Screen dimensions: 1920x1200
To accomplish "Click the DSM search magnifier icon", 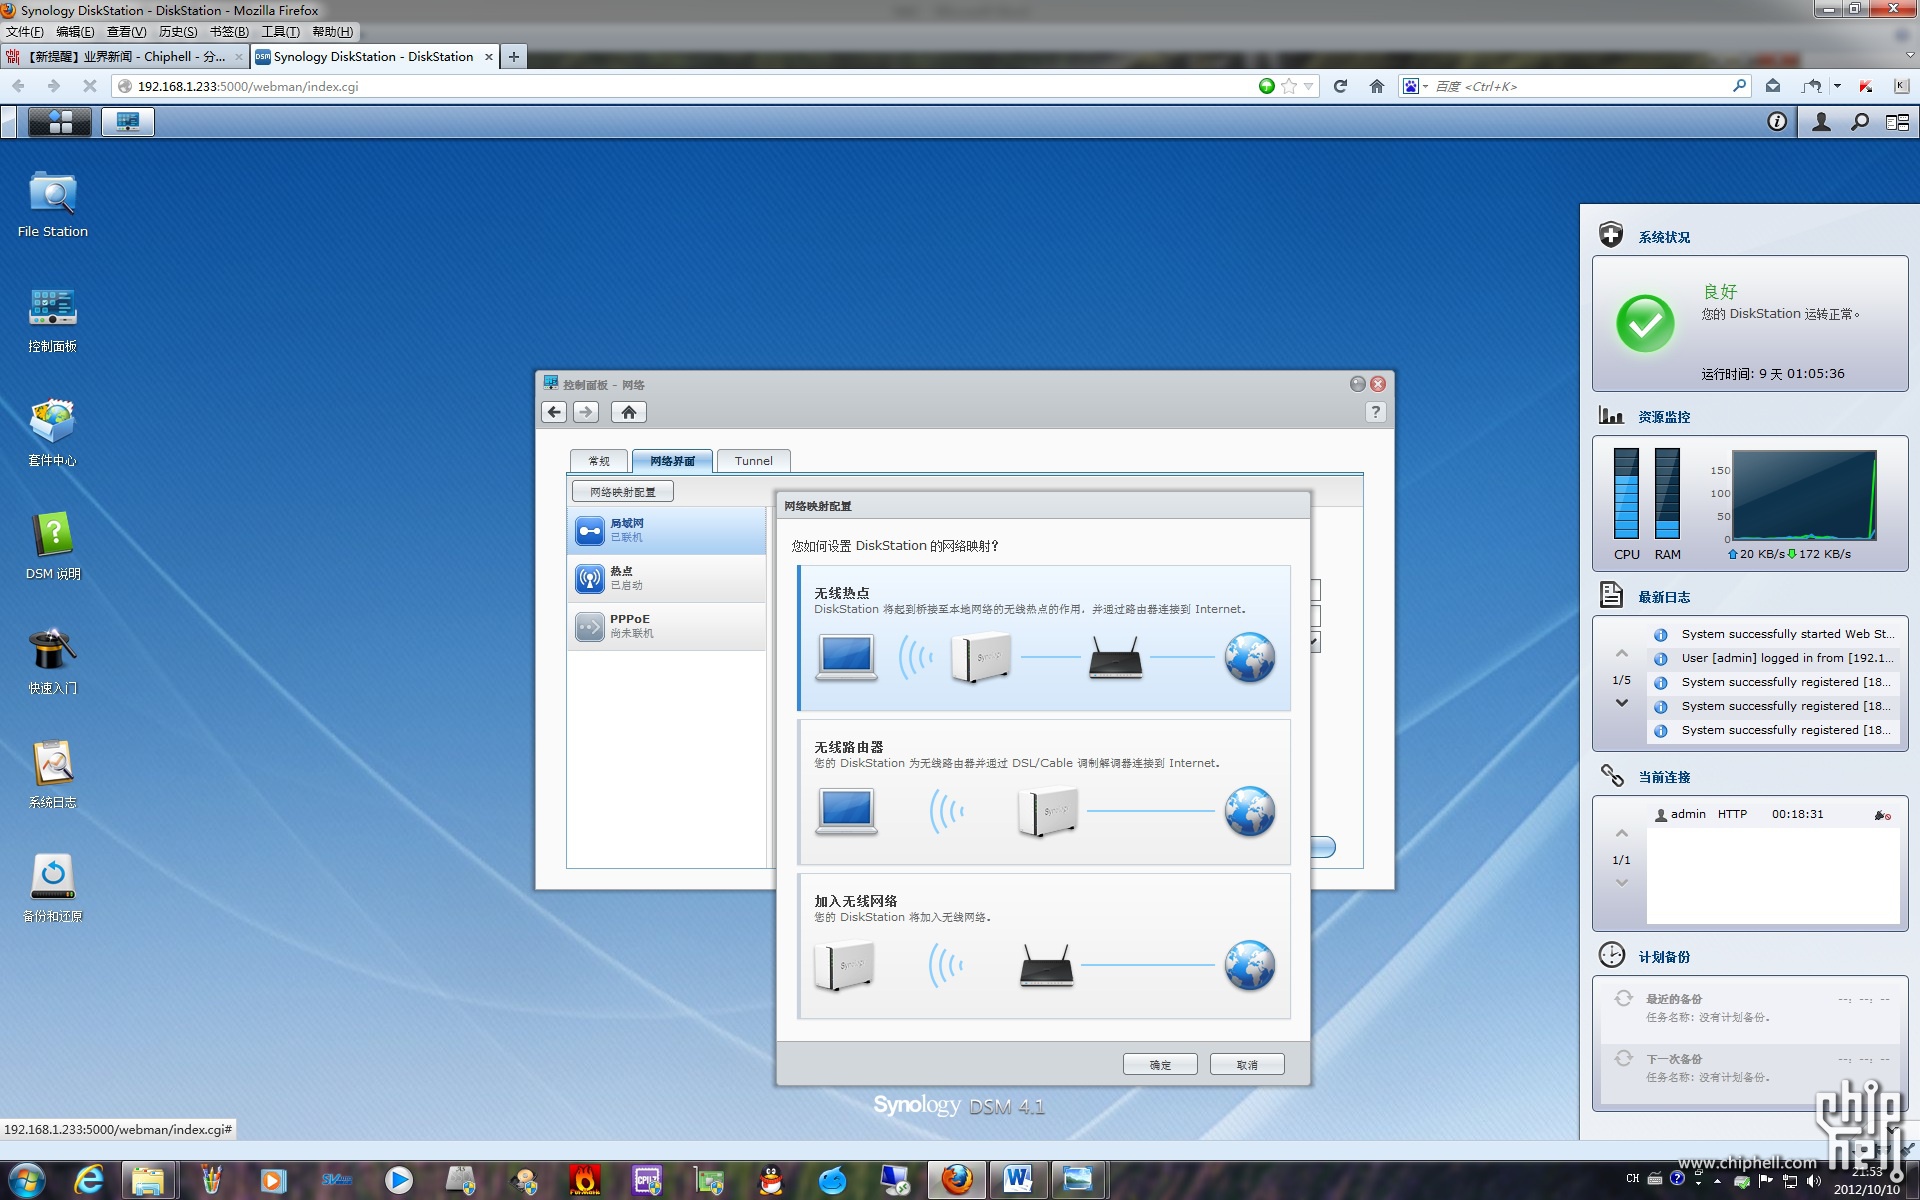I will pos(1860,122).
